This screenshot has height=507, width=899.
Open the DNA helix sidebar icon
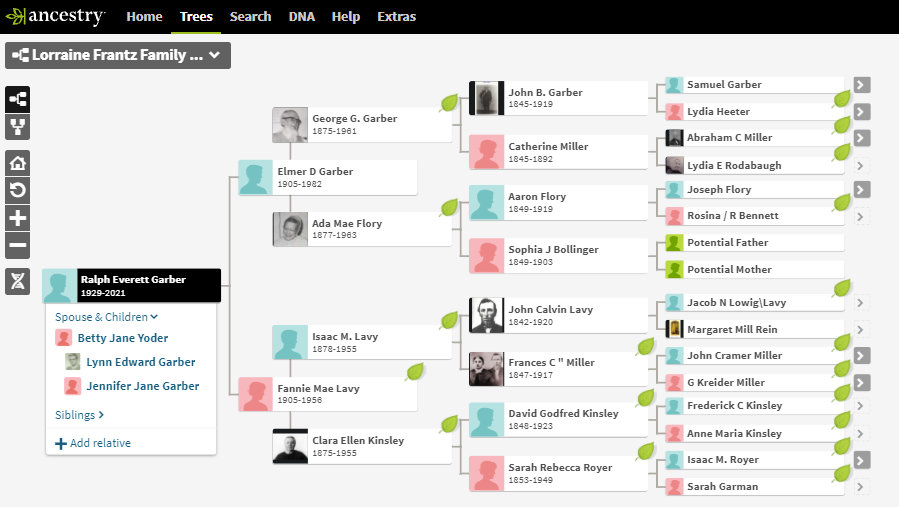(x=18, y=281)
